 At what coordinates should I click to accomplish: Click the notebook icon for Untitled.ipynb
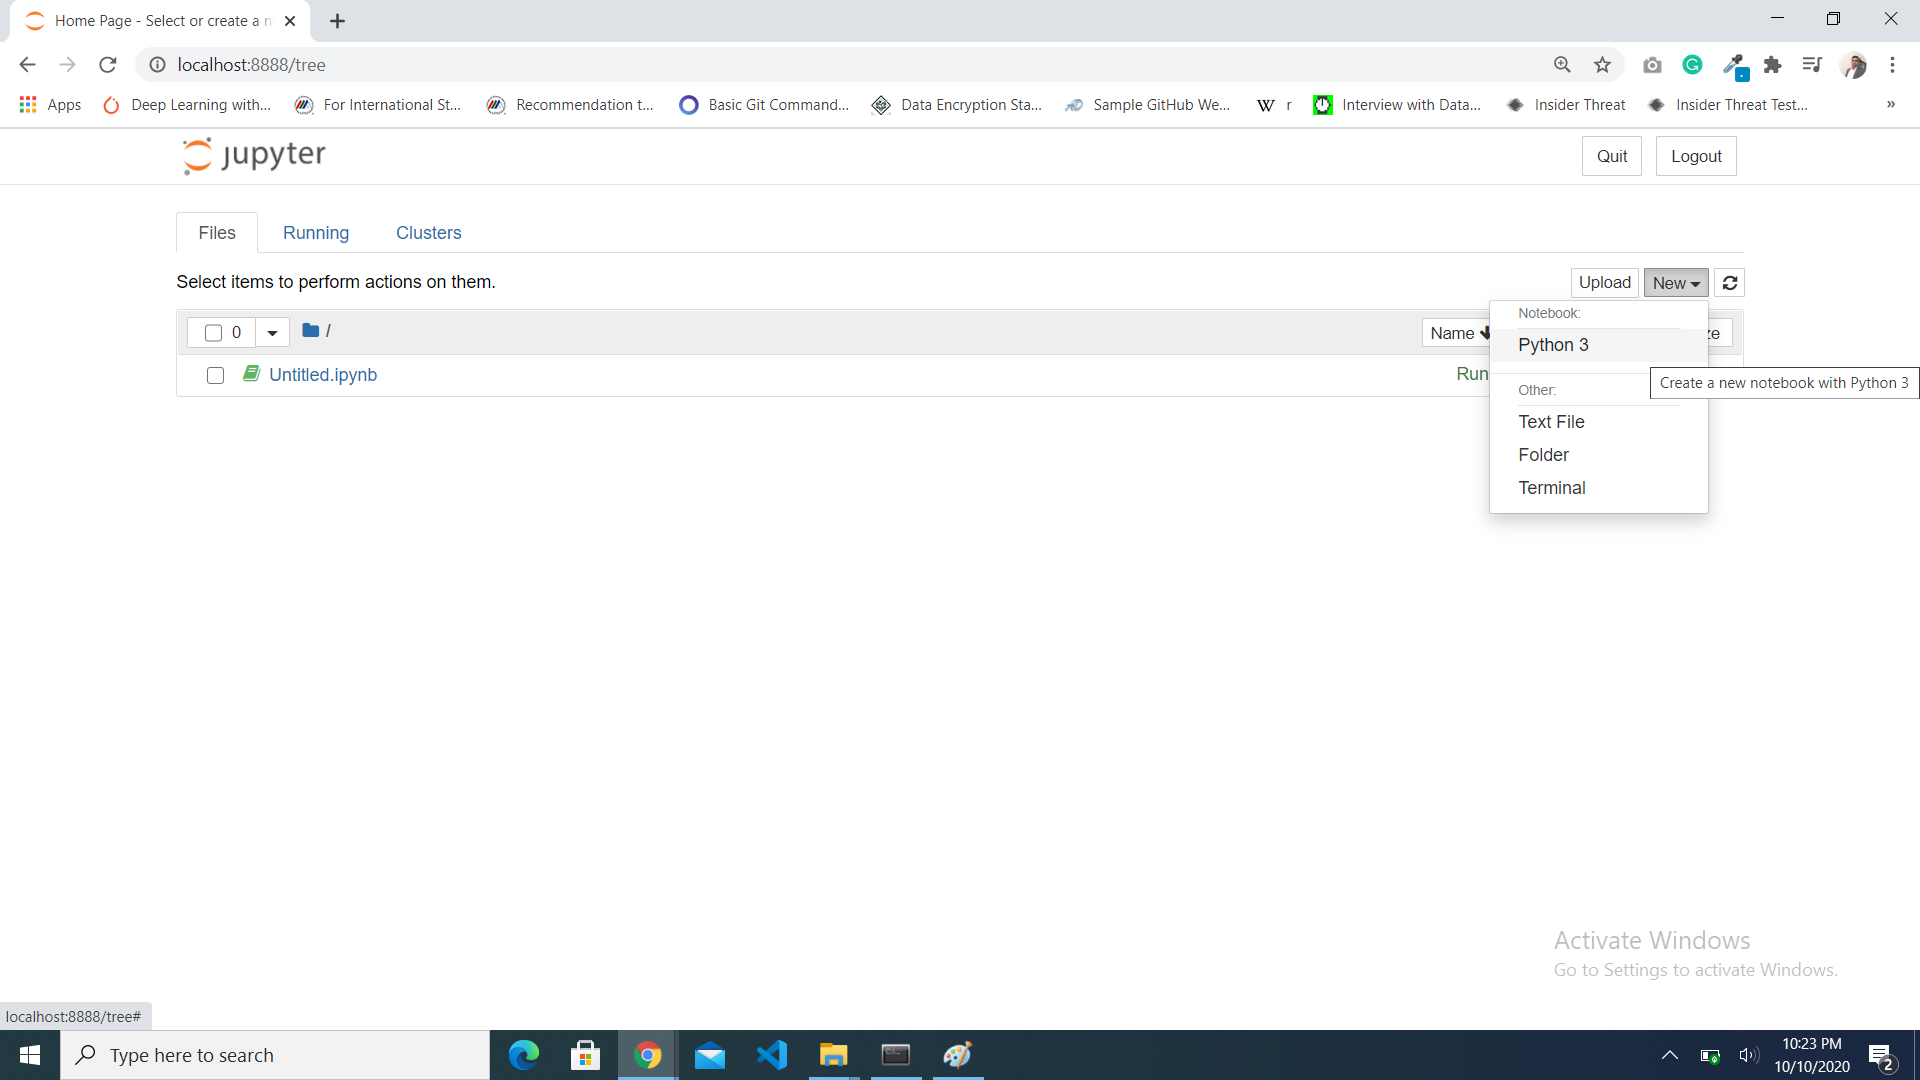coord(251,373)
